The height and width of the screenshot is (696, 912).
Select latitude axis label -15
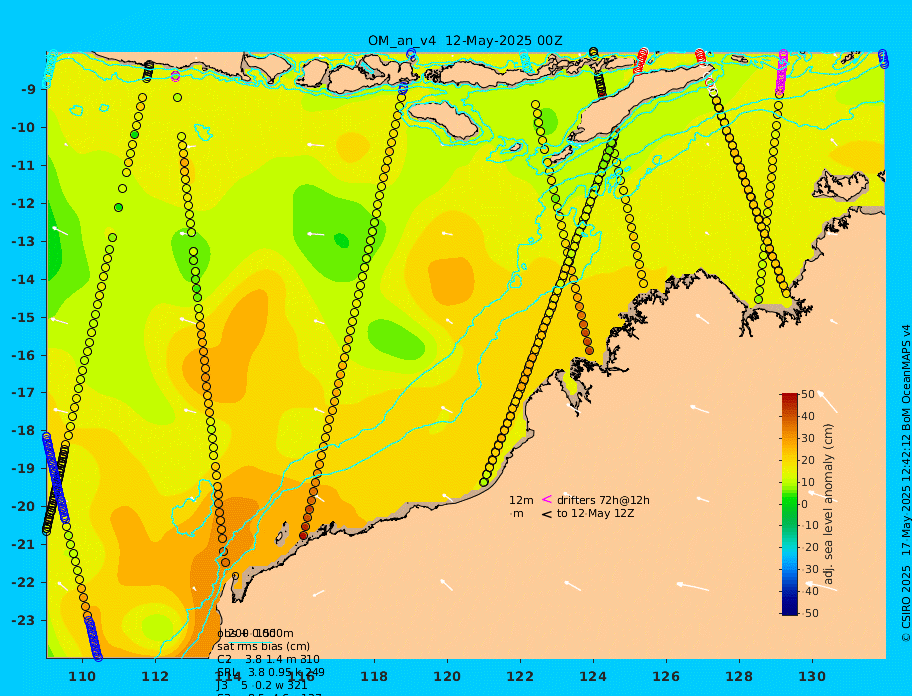click(x=23, y=317)
